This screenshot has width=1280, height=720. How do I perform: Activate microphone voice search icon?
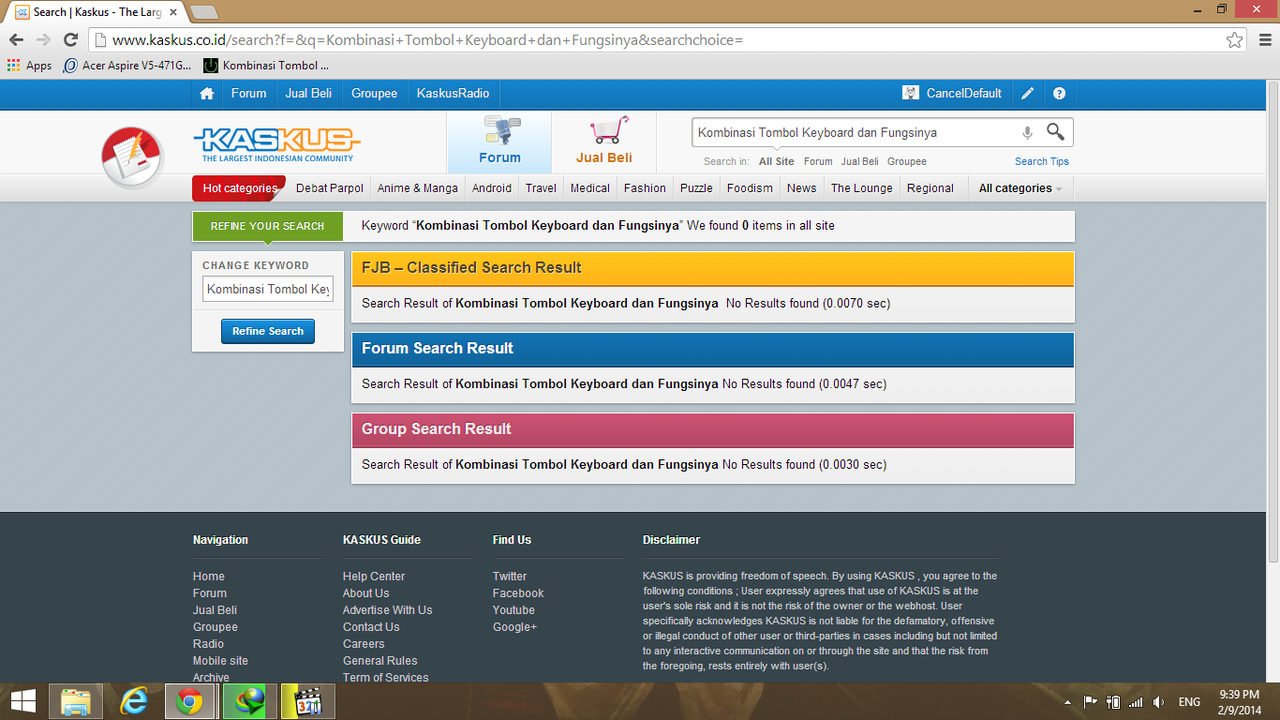pyautogui.click(x=1027, y=132)
